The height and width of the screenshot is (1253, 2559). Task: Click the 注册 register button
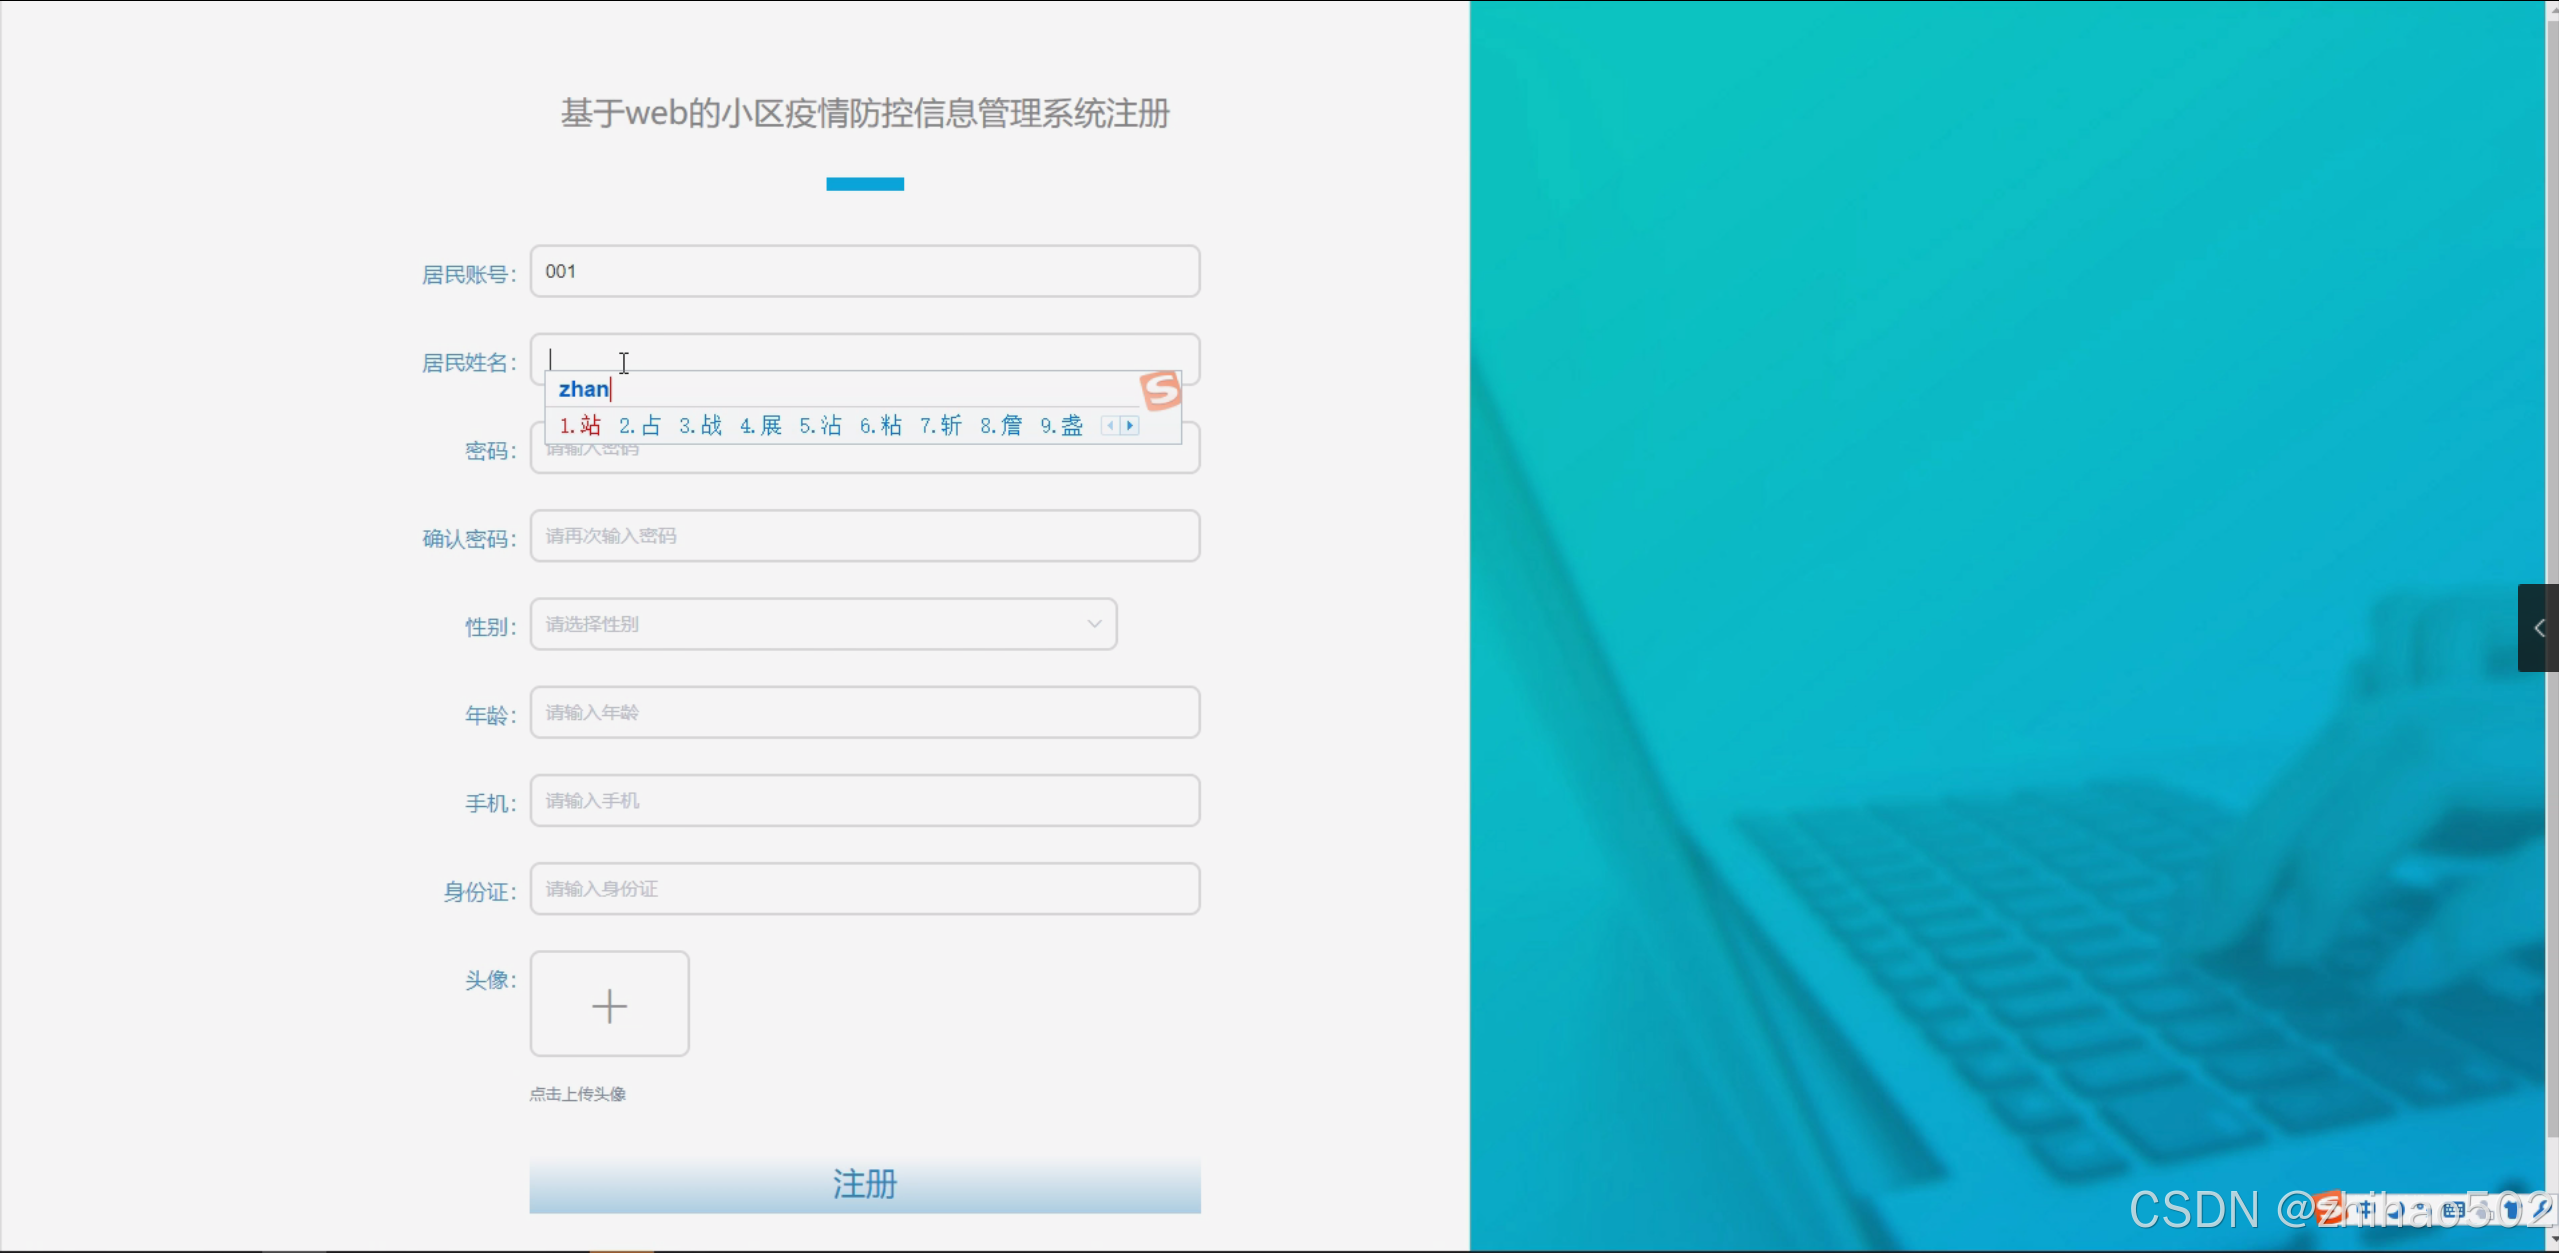tap(863, 1184)
